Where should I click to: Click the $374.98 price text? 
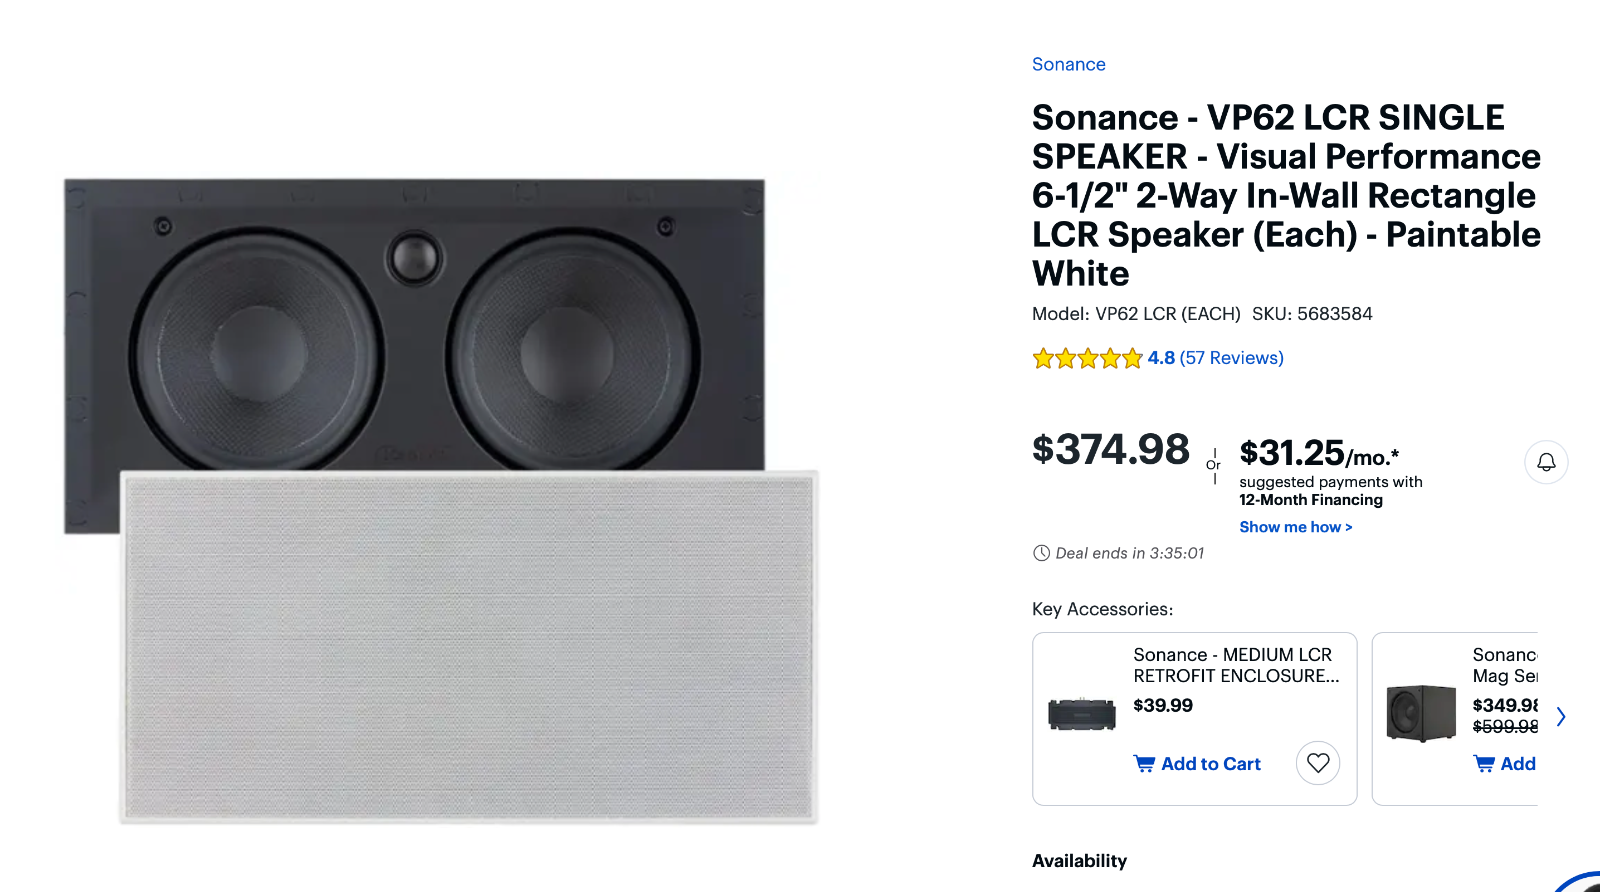[x=1110, y=449]
